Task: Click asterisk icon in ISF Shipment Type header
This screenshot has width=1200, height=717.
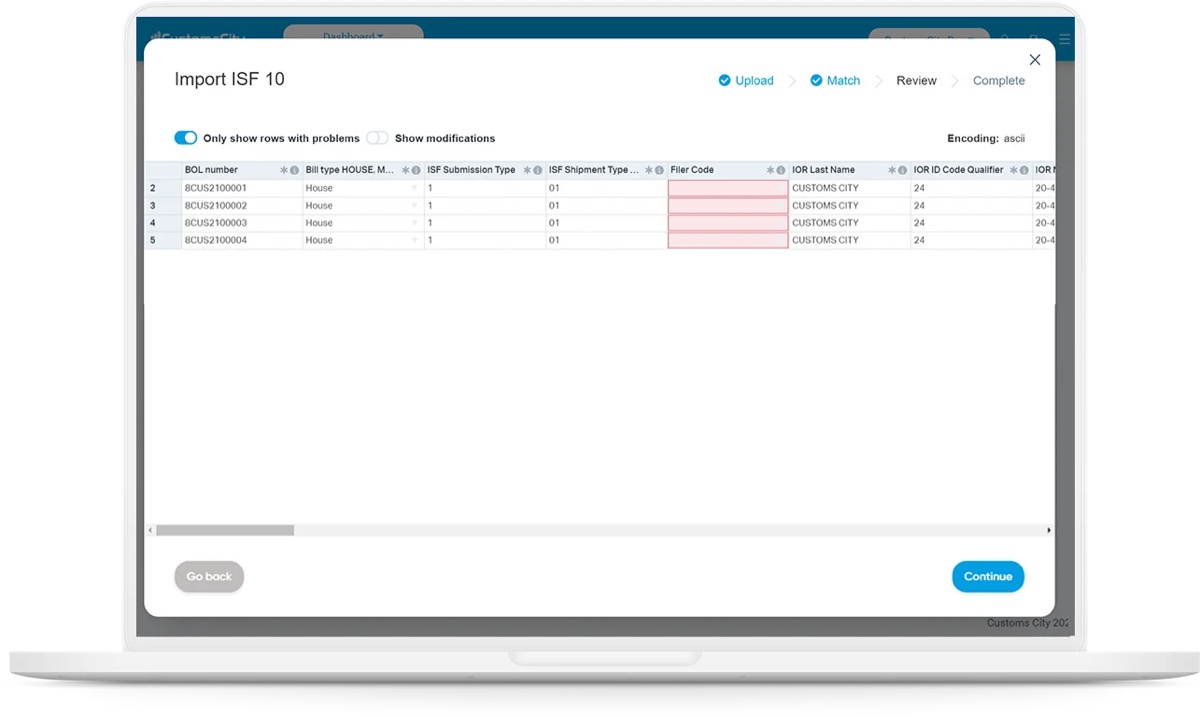Action: point(649,171)
